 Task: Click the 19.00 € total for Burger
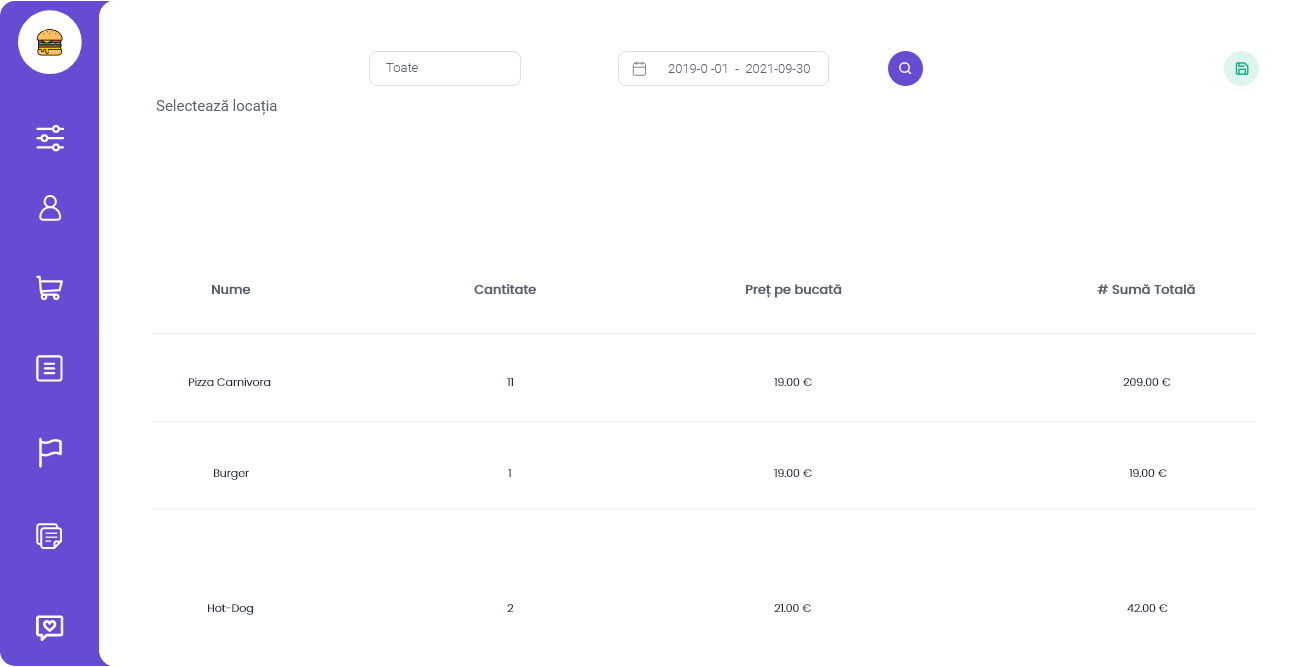pyautogui.click(x=1147, y=473)
